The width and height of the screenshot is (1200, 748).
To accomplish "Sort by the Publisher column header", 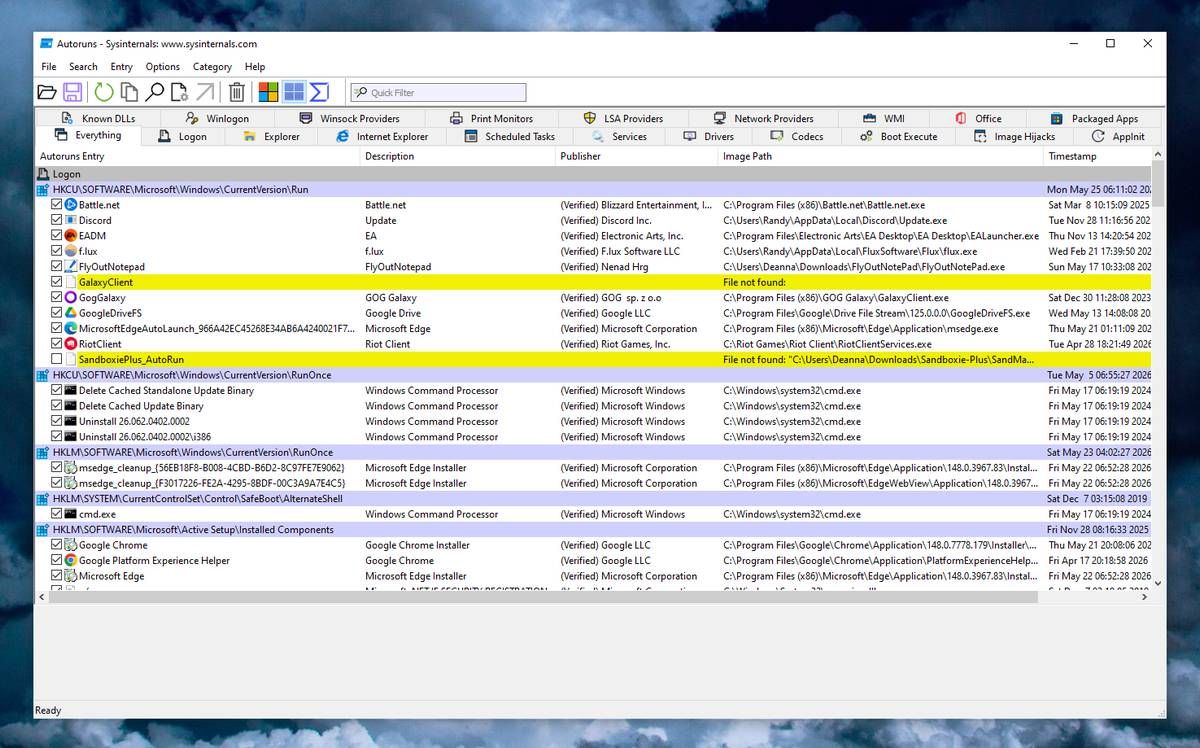I will (x=636, y=156).
